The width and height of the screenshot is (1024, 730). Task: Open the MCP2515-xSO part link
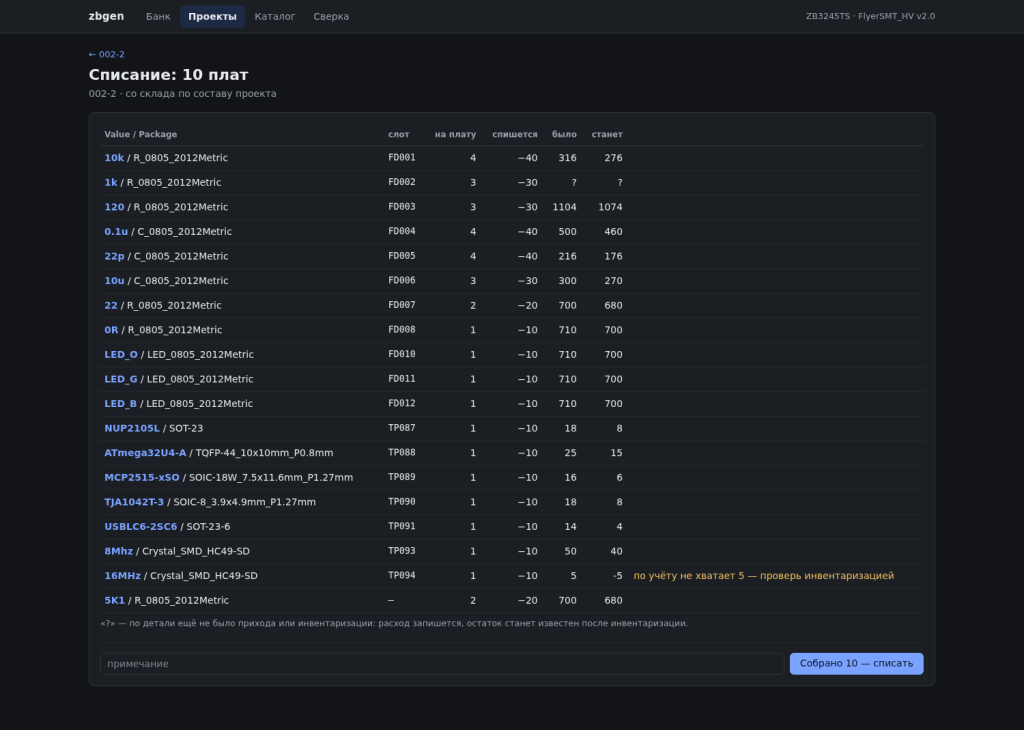(x=142, y=478)
